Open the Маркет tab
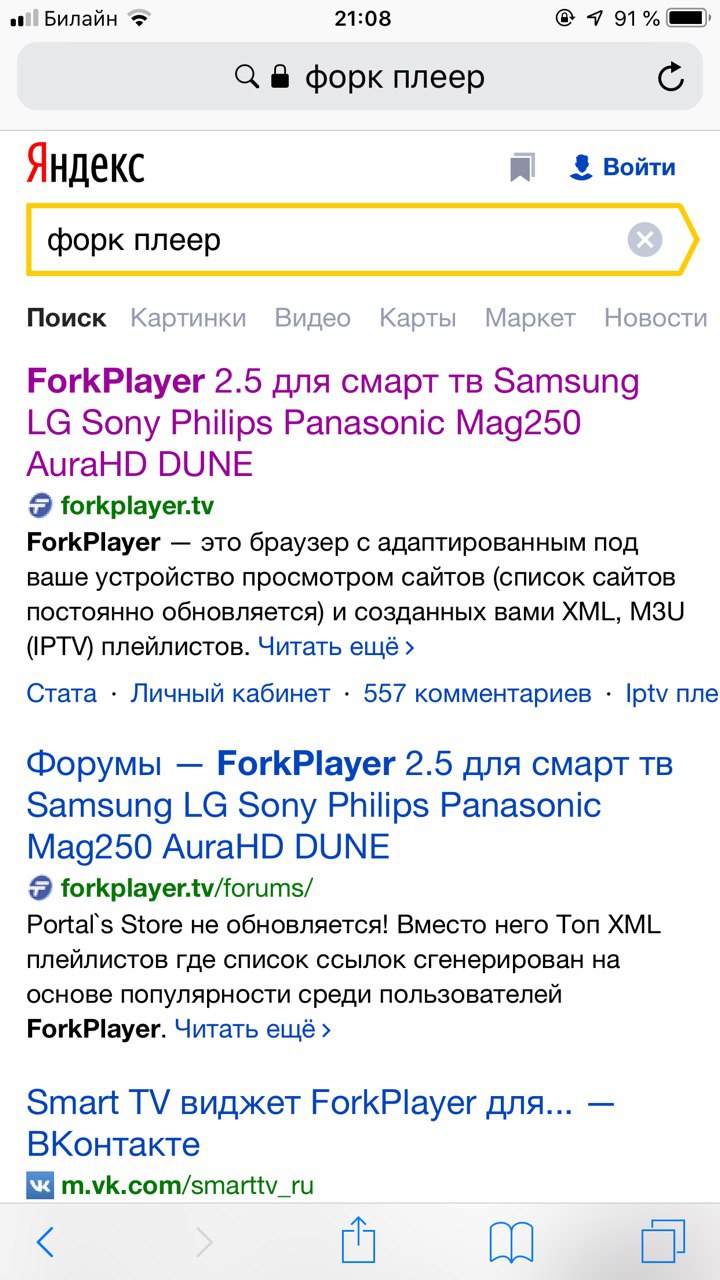Viewport: 720px width, 1280px height. tap(530, 318)
